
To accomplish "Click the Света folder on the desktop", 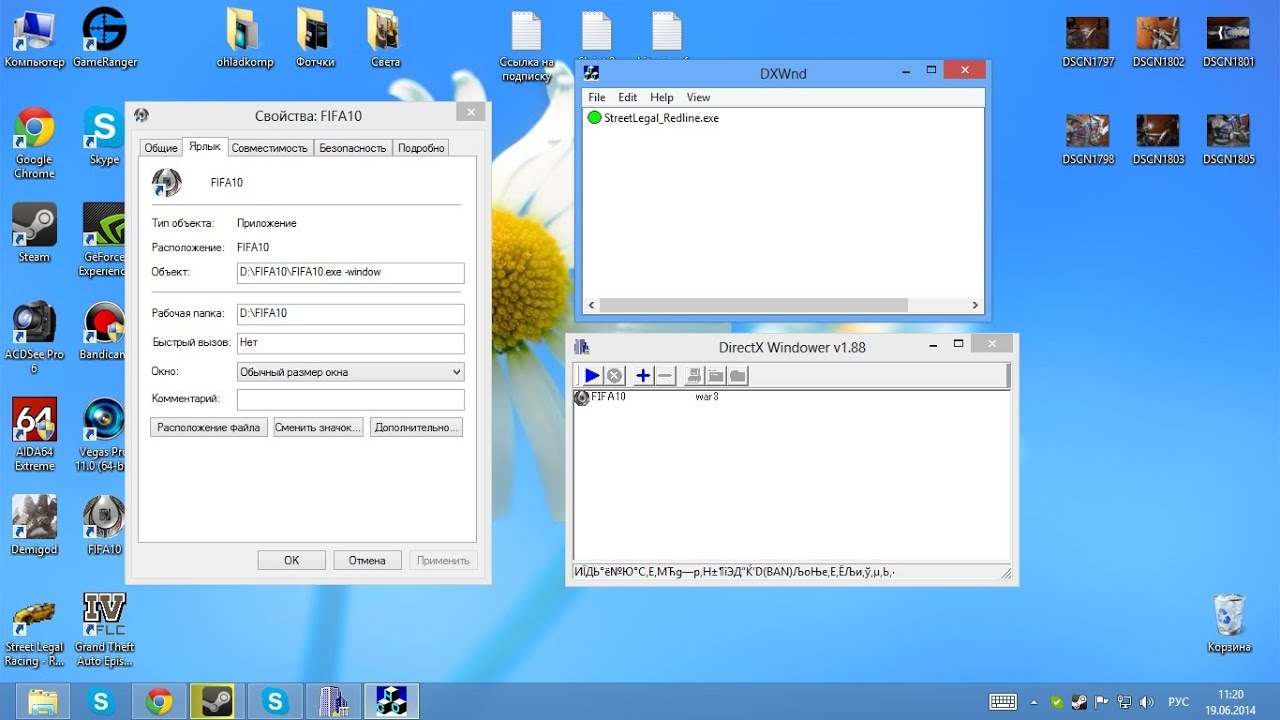I will (x=385, y=38).
